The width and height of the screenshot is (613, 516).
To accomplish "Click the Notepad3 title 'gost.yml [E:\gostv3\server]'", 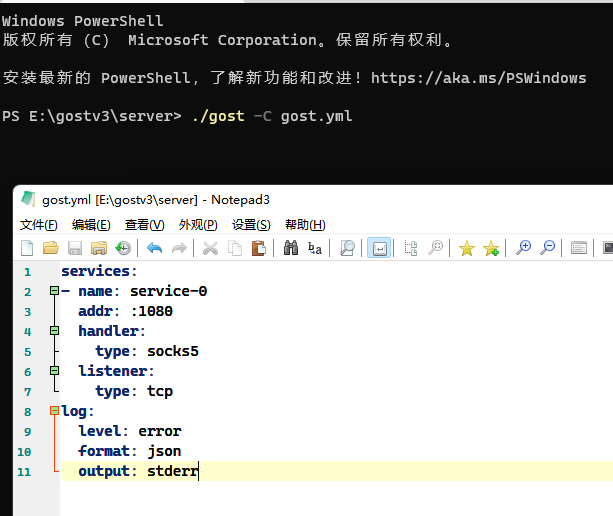I will (120, 200).
